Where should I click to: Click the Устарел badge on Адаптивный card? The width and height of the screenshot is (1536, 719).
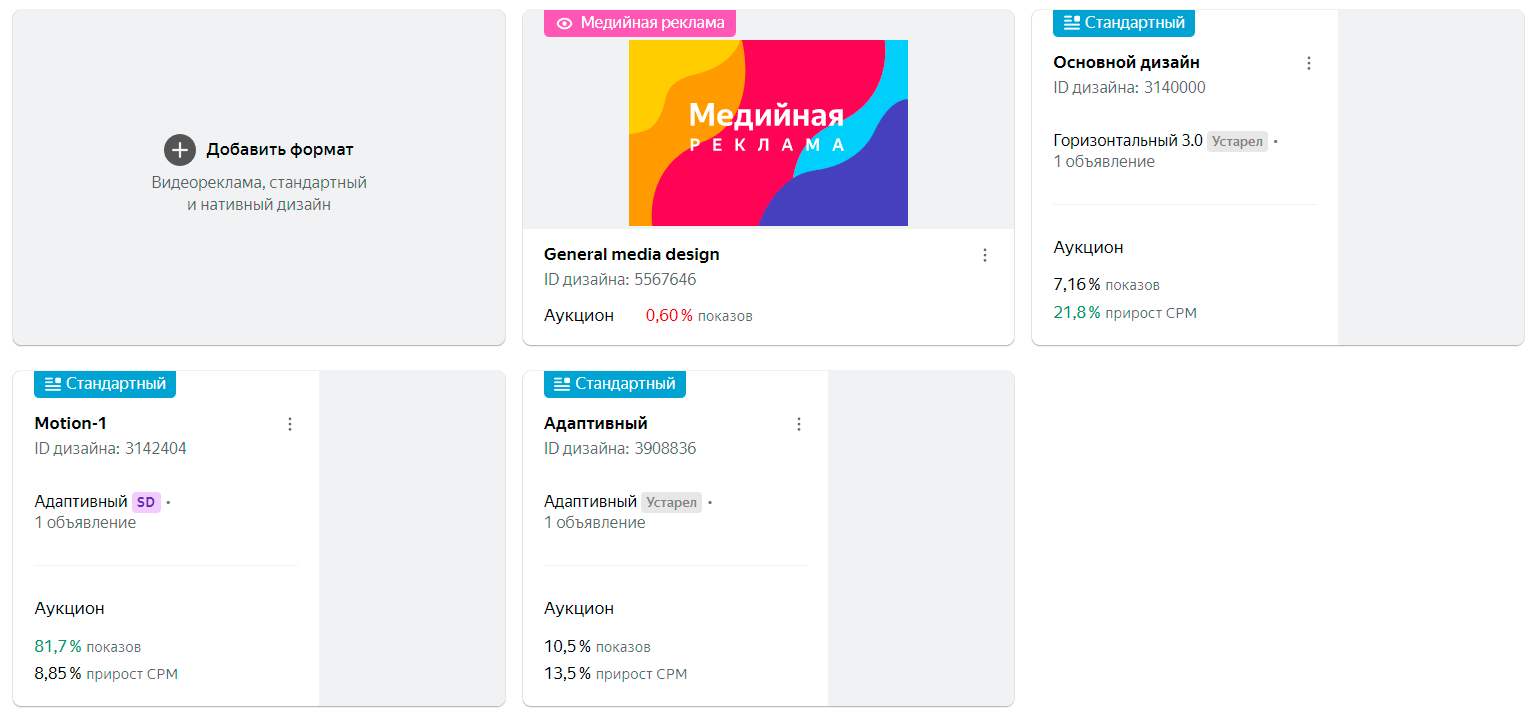click(671, 502)
